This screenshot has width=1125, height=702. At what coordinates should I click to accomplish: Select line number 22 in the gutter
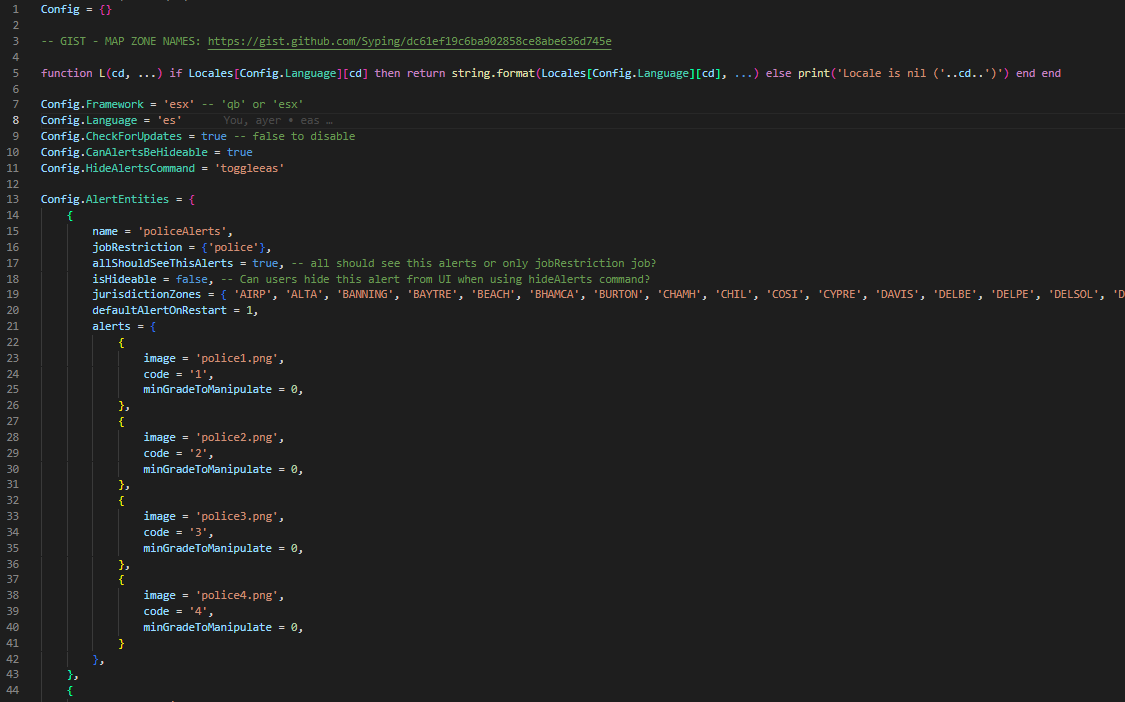point(13,342)
